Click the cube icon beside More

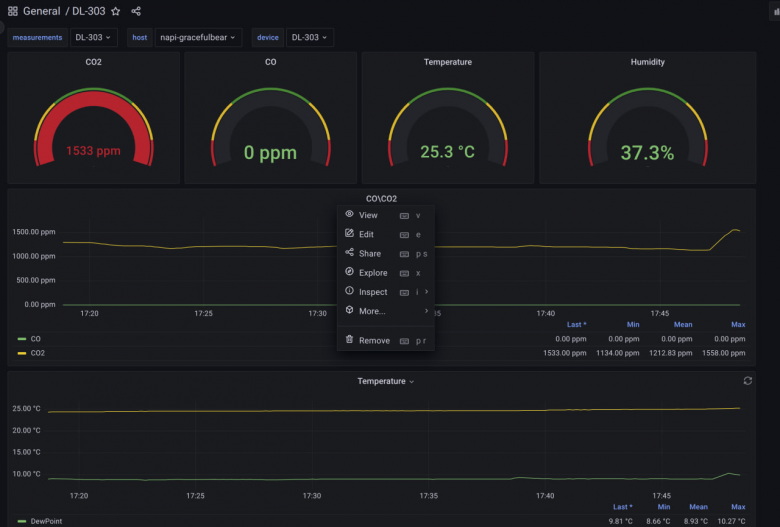pyautogui.click(x=349, y=310)
